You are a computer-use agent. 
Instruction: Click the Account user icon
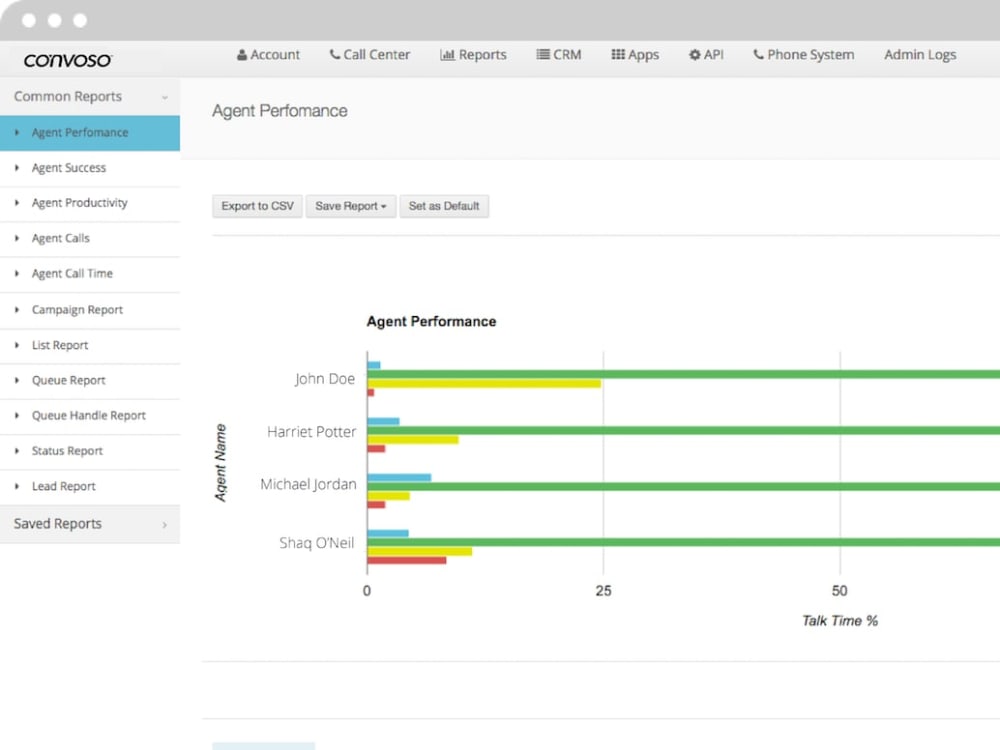[242, 55]
